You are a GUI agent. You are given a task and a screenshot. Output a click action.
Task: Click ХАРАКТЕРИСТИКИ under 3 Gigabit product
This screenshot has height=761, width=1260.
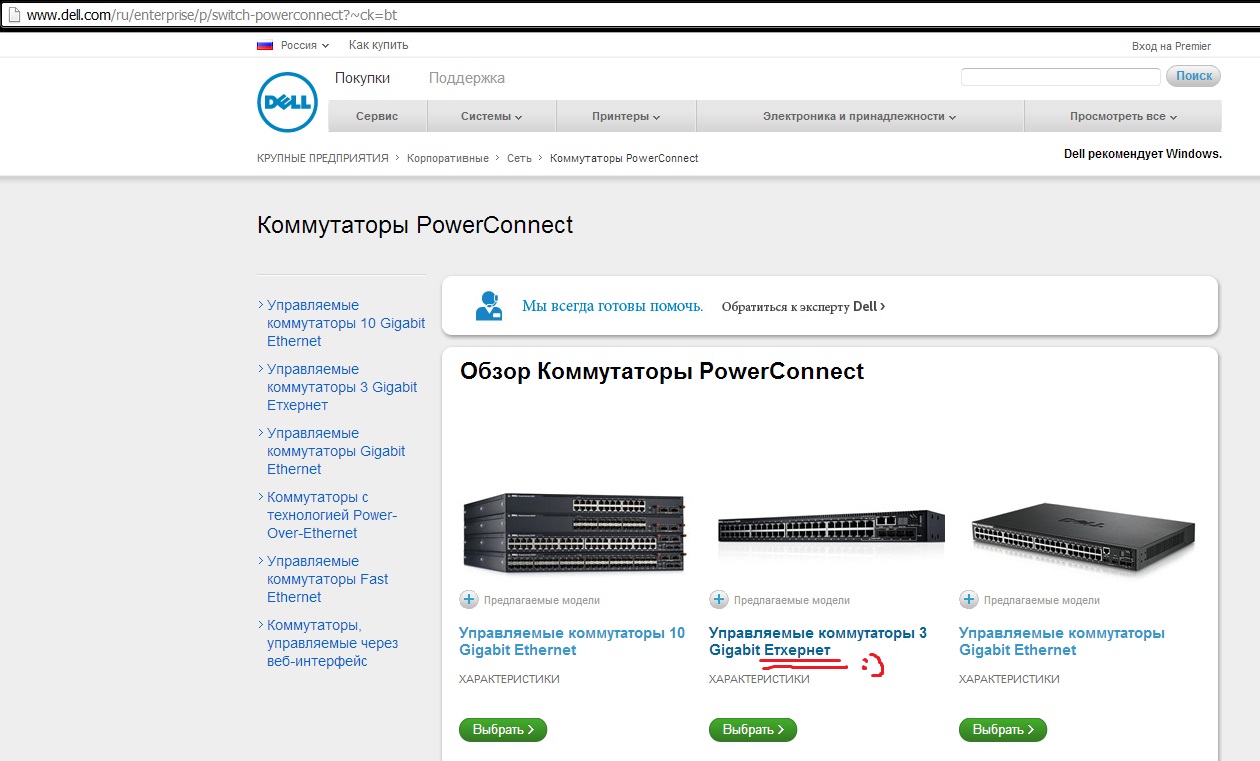(759, 679)
